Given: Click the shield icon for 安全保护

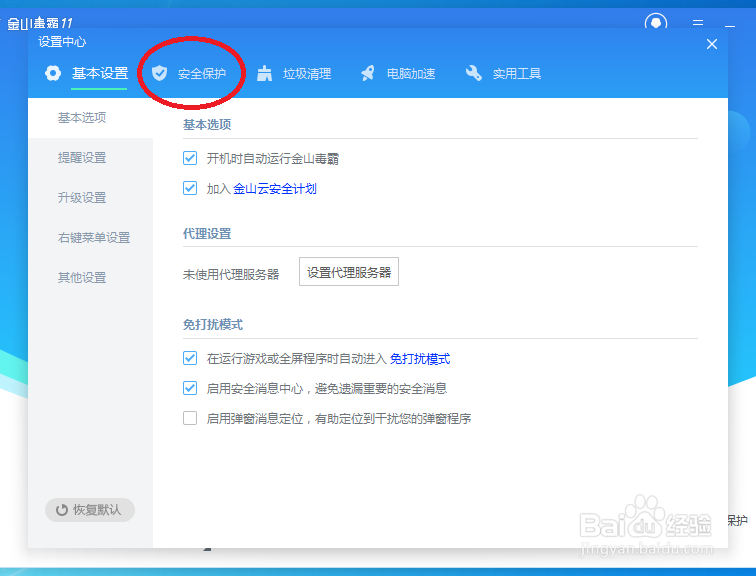Looking at the screenshot, I should pos(159,73).
